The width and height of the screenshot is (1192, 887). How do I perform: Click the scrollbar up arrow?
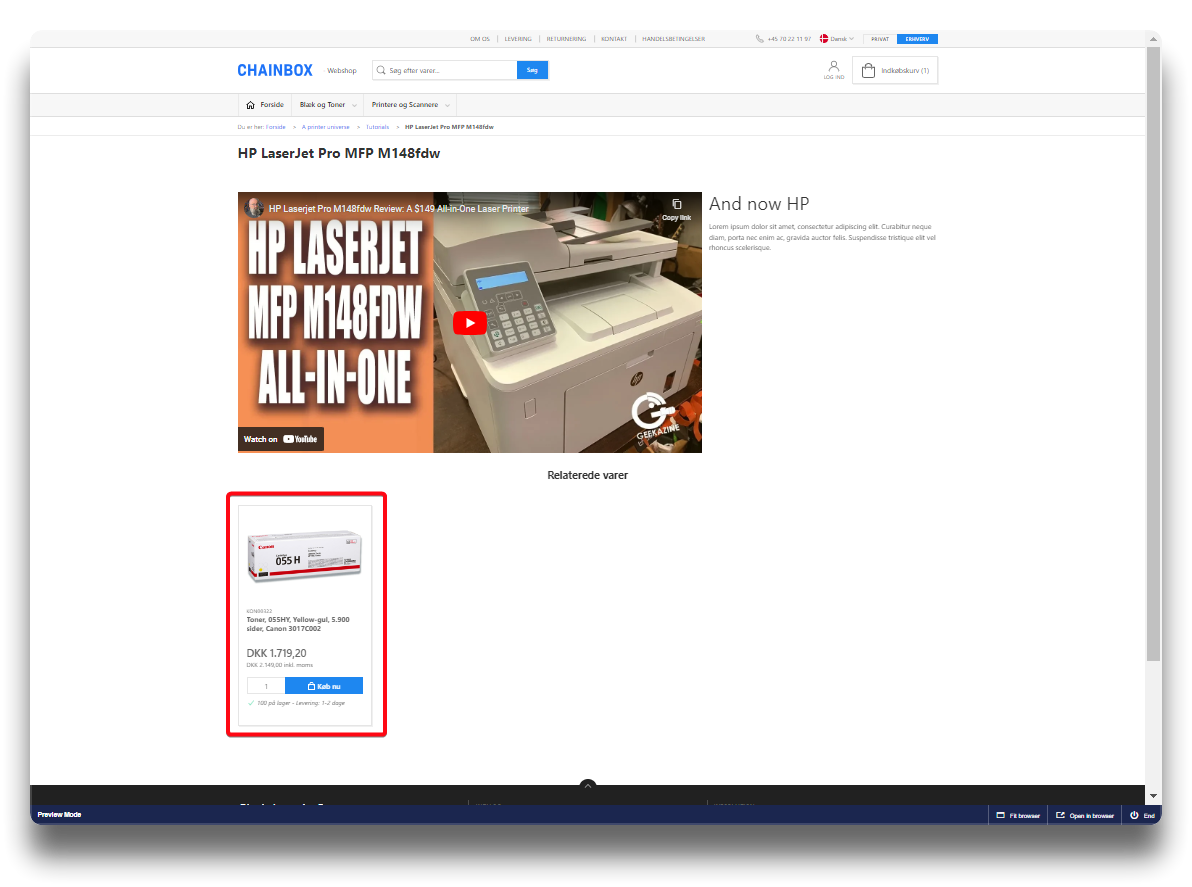[x=1153, y=39]
